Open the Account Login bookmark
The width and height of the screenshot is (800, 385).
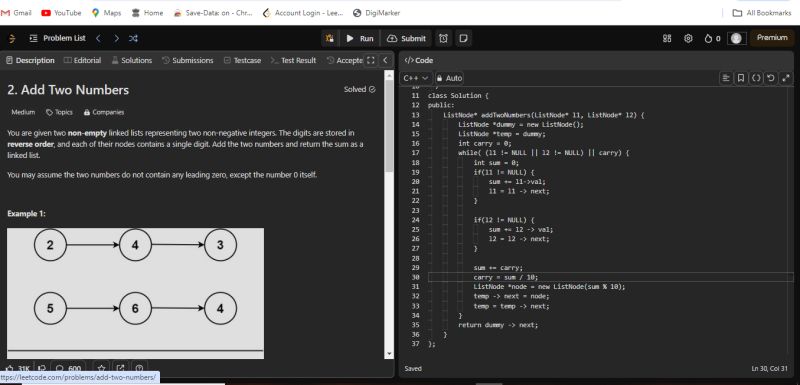(x=303, y=13)
